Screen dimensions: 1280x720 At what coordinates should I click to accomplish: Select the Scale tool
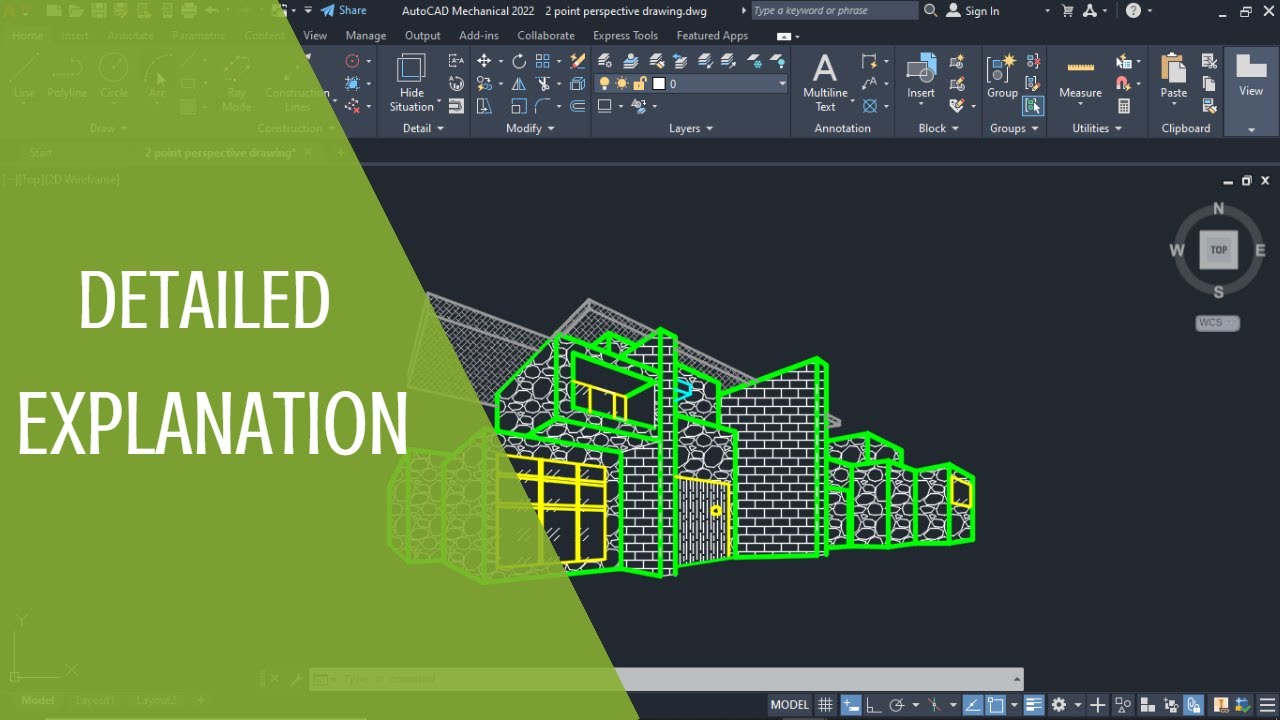coord(519,106)
